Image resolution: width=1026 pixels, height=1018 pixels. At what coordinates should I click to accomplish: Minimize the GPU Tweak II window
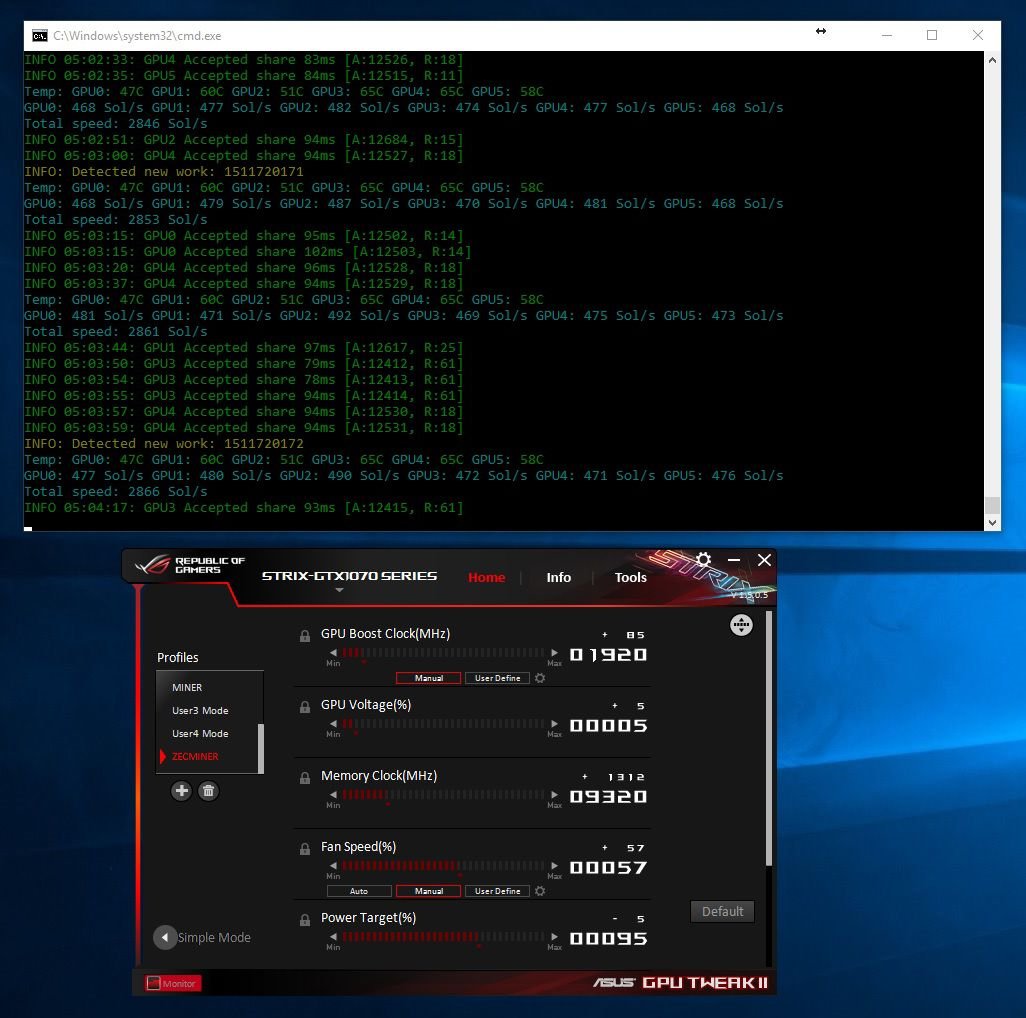[x=734, y=560]
